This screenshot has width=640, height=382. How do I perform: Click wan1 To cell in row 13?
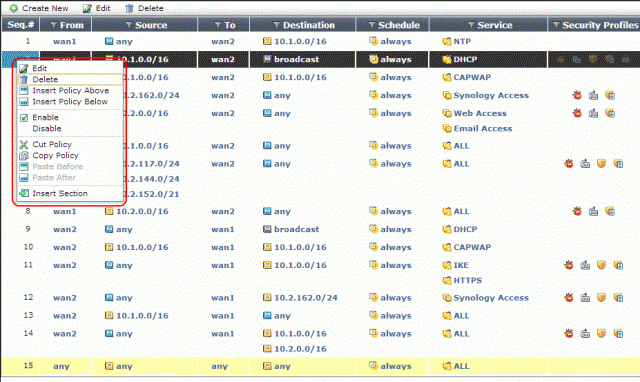pyautogui.click(x=222, y=315)
